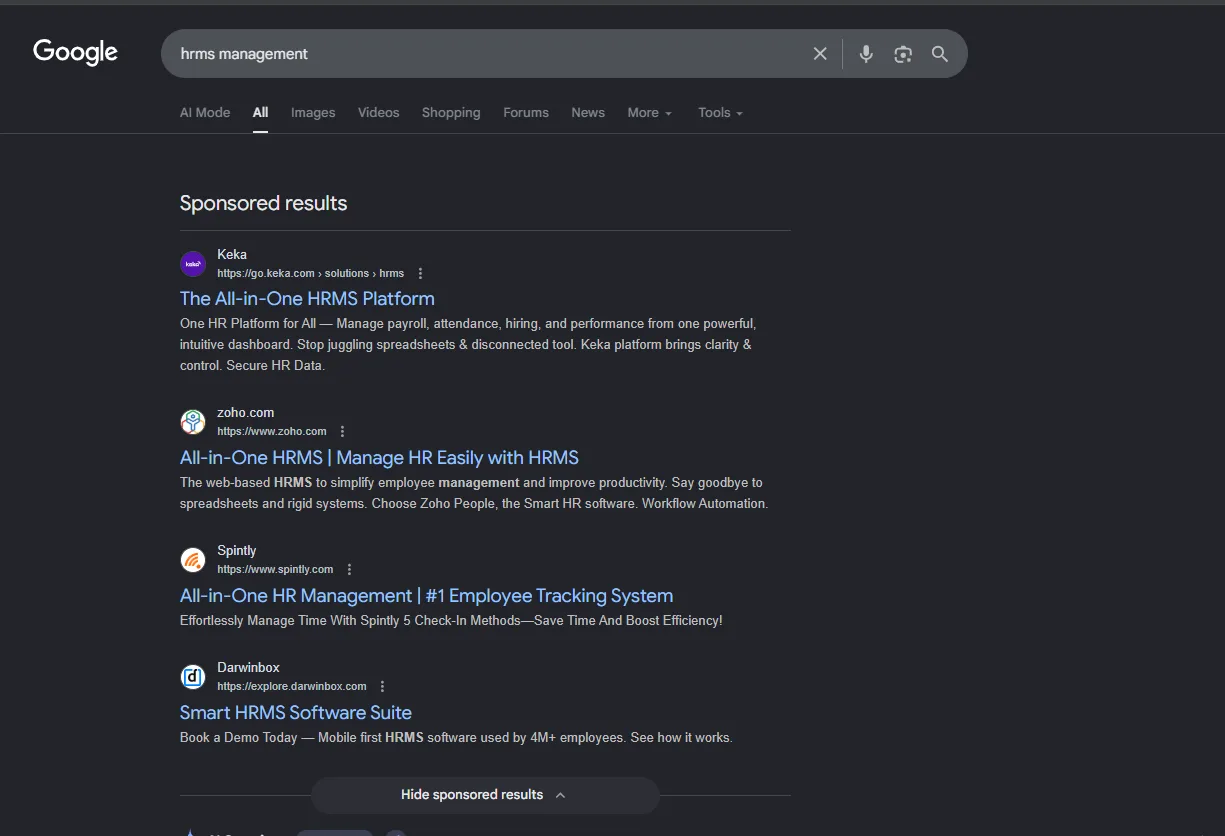Select the All tab
This screenshot has height=836, width=1225.
260,113
